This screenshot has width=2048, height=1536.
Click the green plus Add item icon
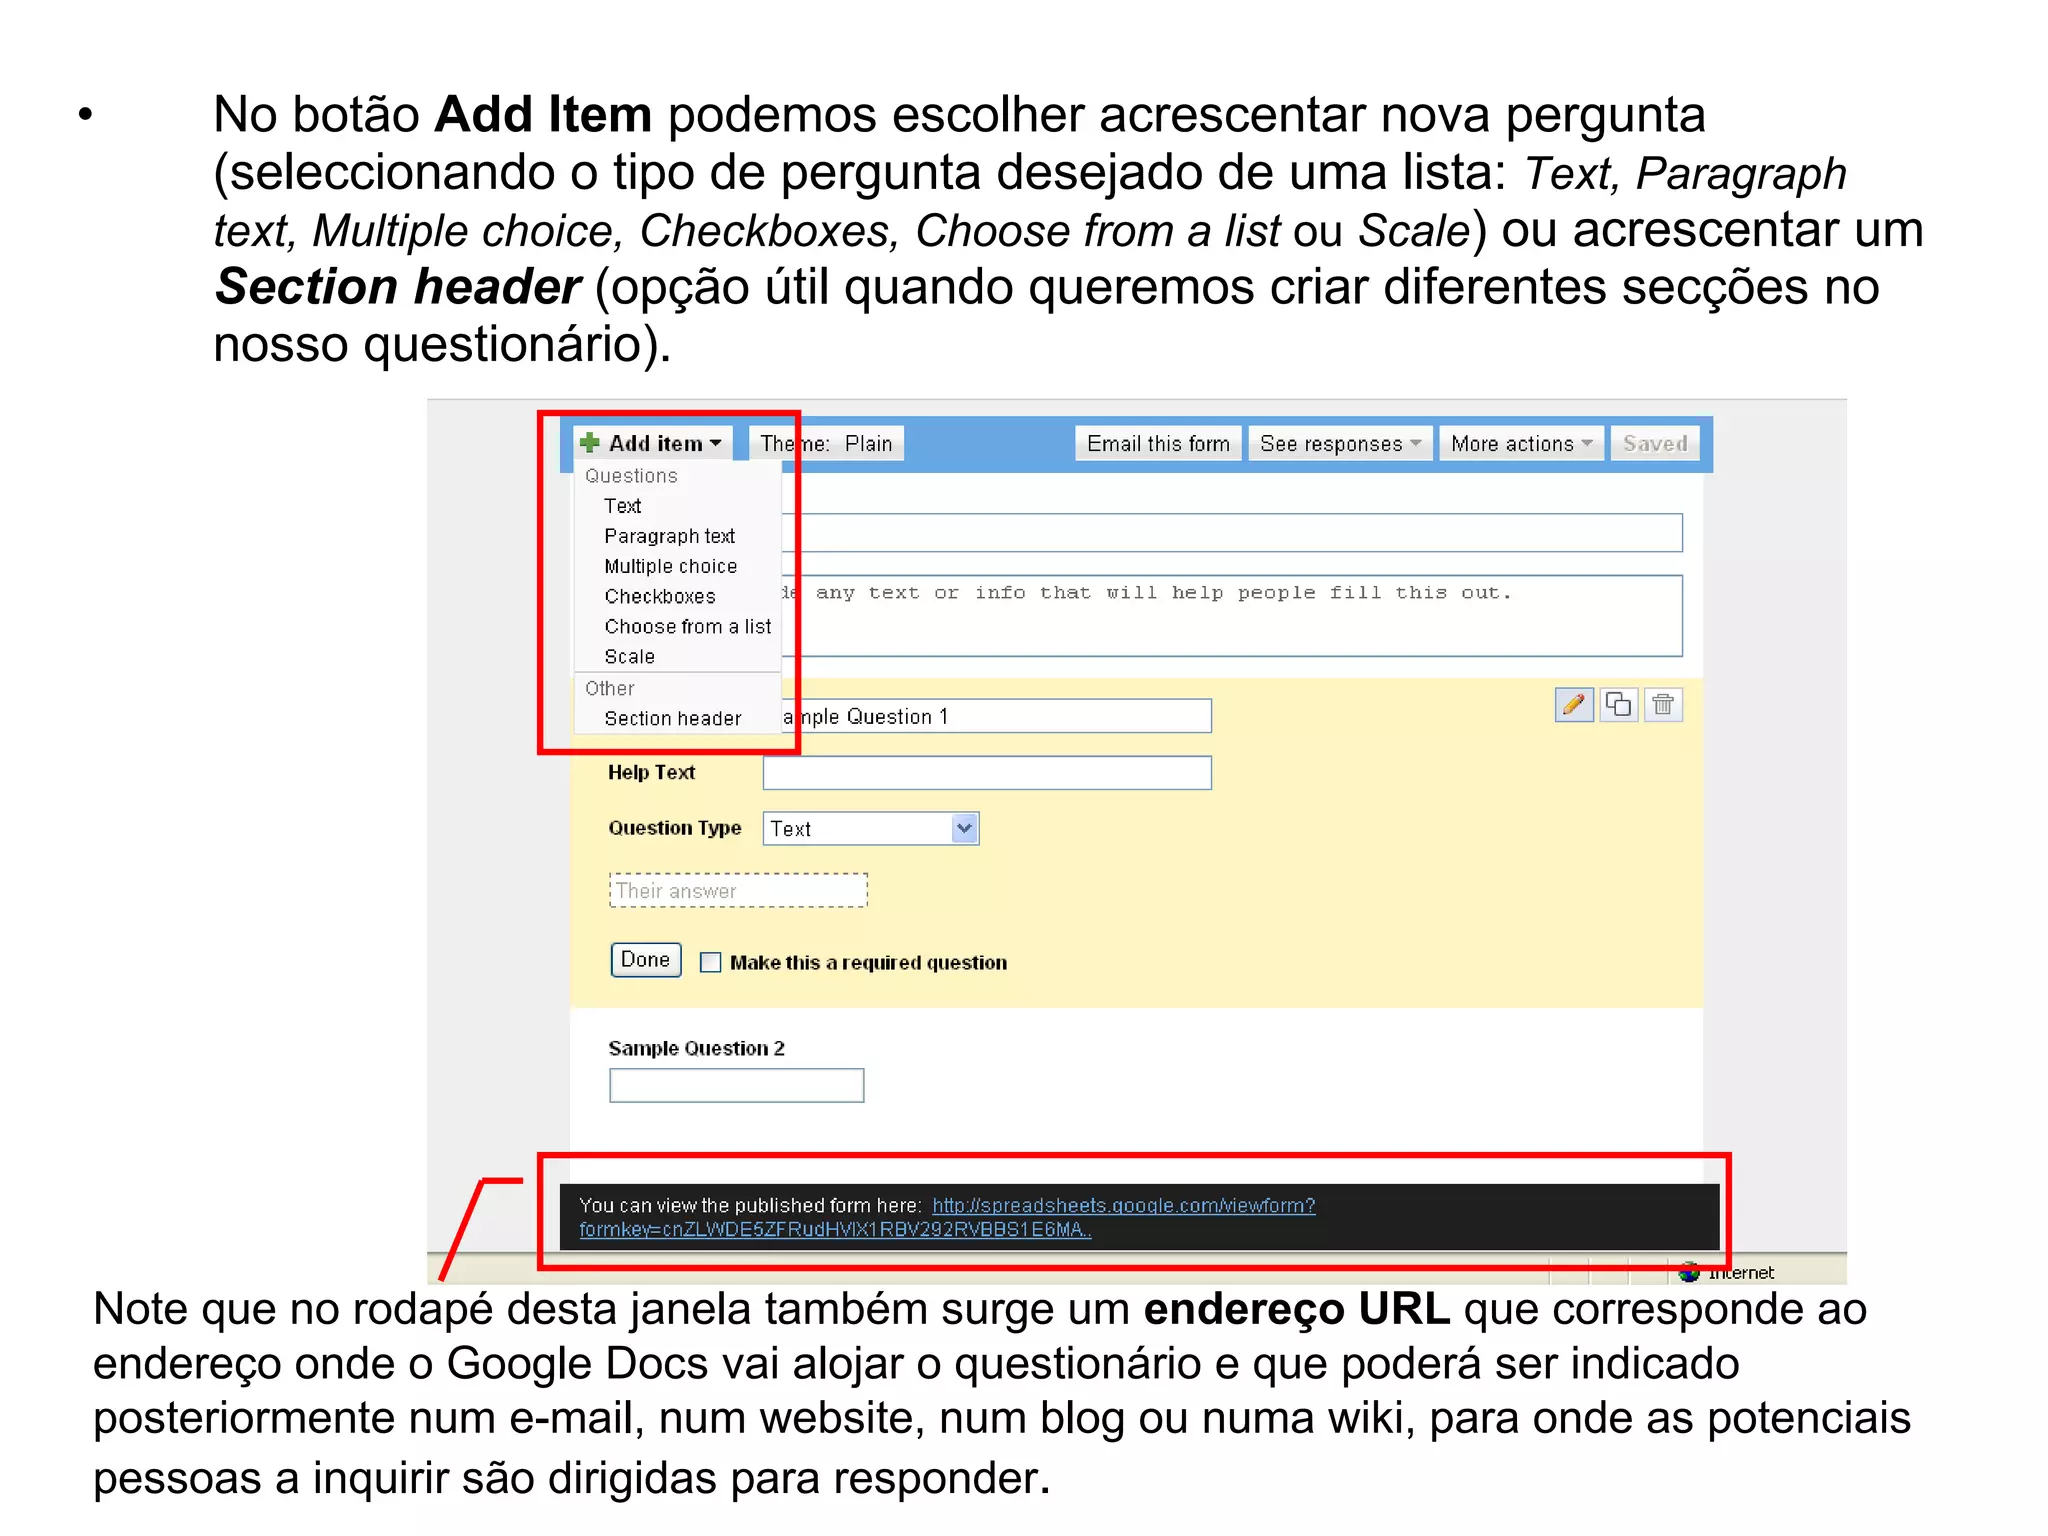tap(590, 443)
